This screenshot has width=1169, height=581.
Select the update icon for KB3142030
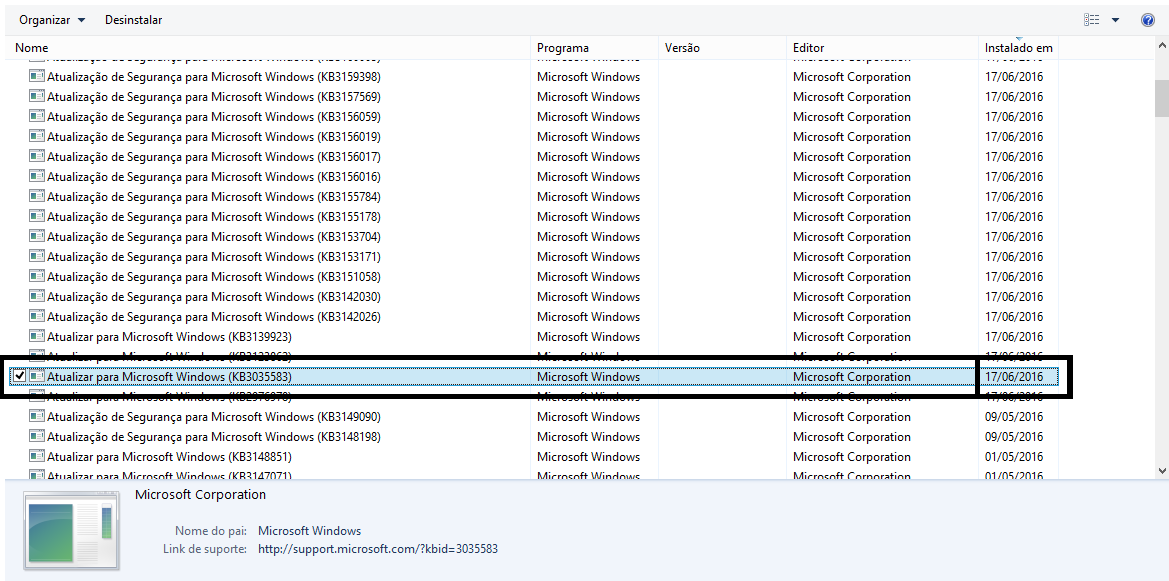(x=37, y=296)
